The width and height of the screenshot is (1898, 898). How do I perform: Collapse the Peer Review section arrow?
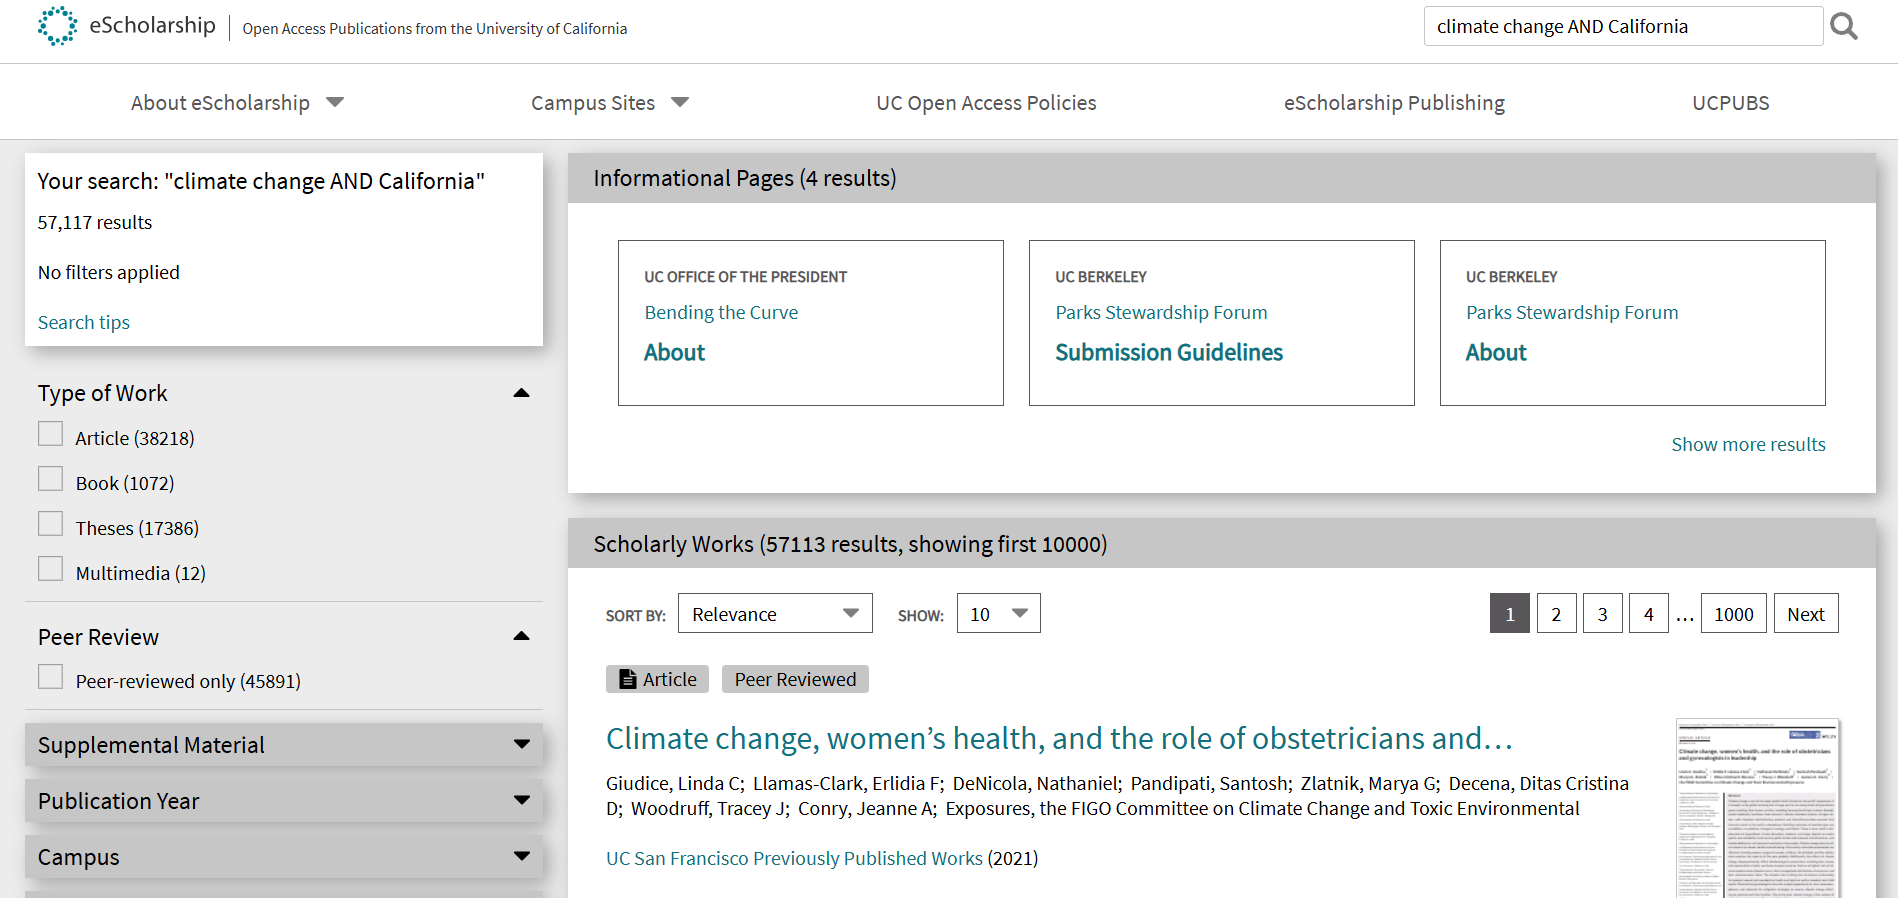521,636
